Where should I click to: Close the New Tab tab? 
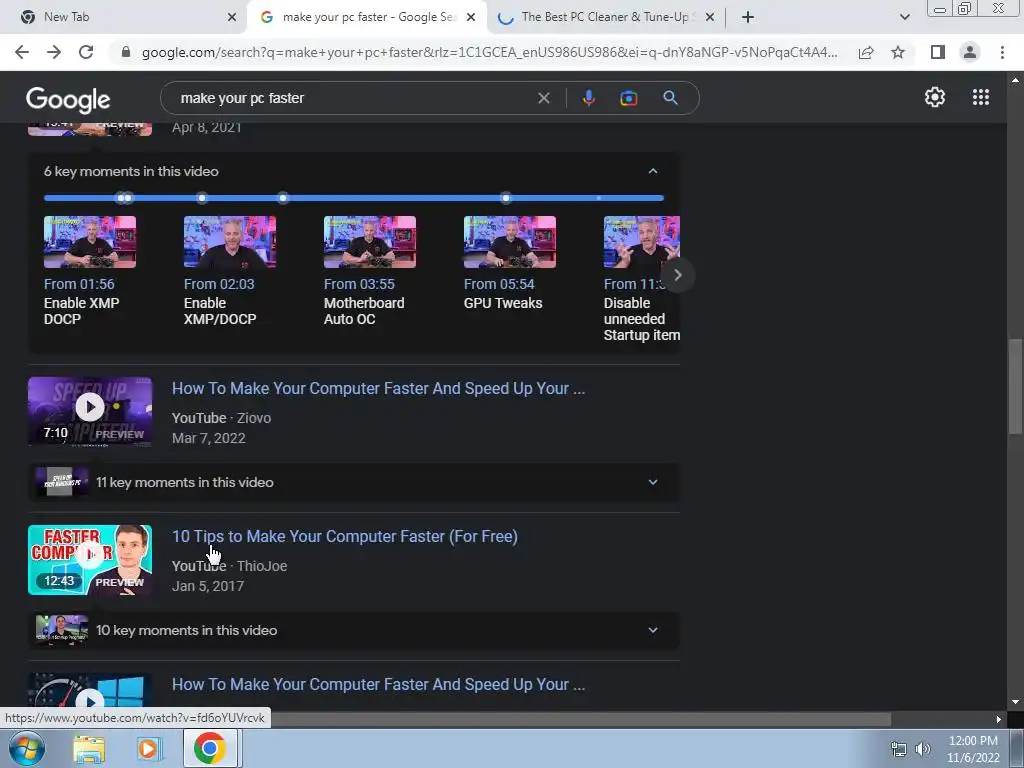(x=232, y=17)
